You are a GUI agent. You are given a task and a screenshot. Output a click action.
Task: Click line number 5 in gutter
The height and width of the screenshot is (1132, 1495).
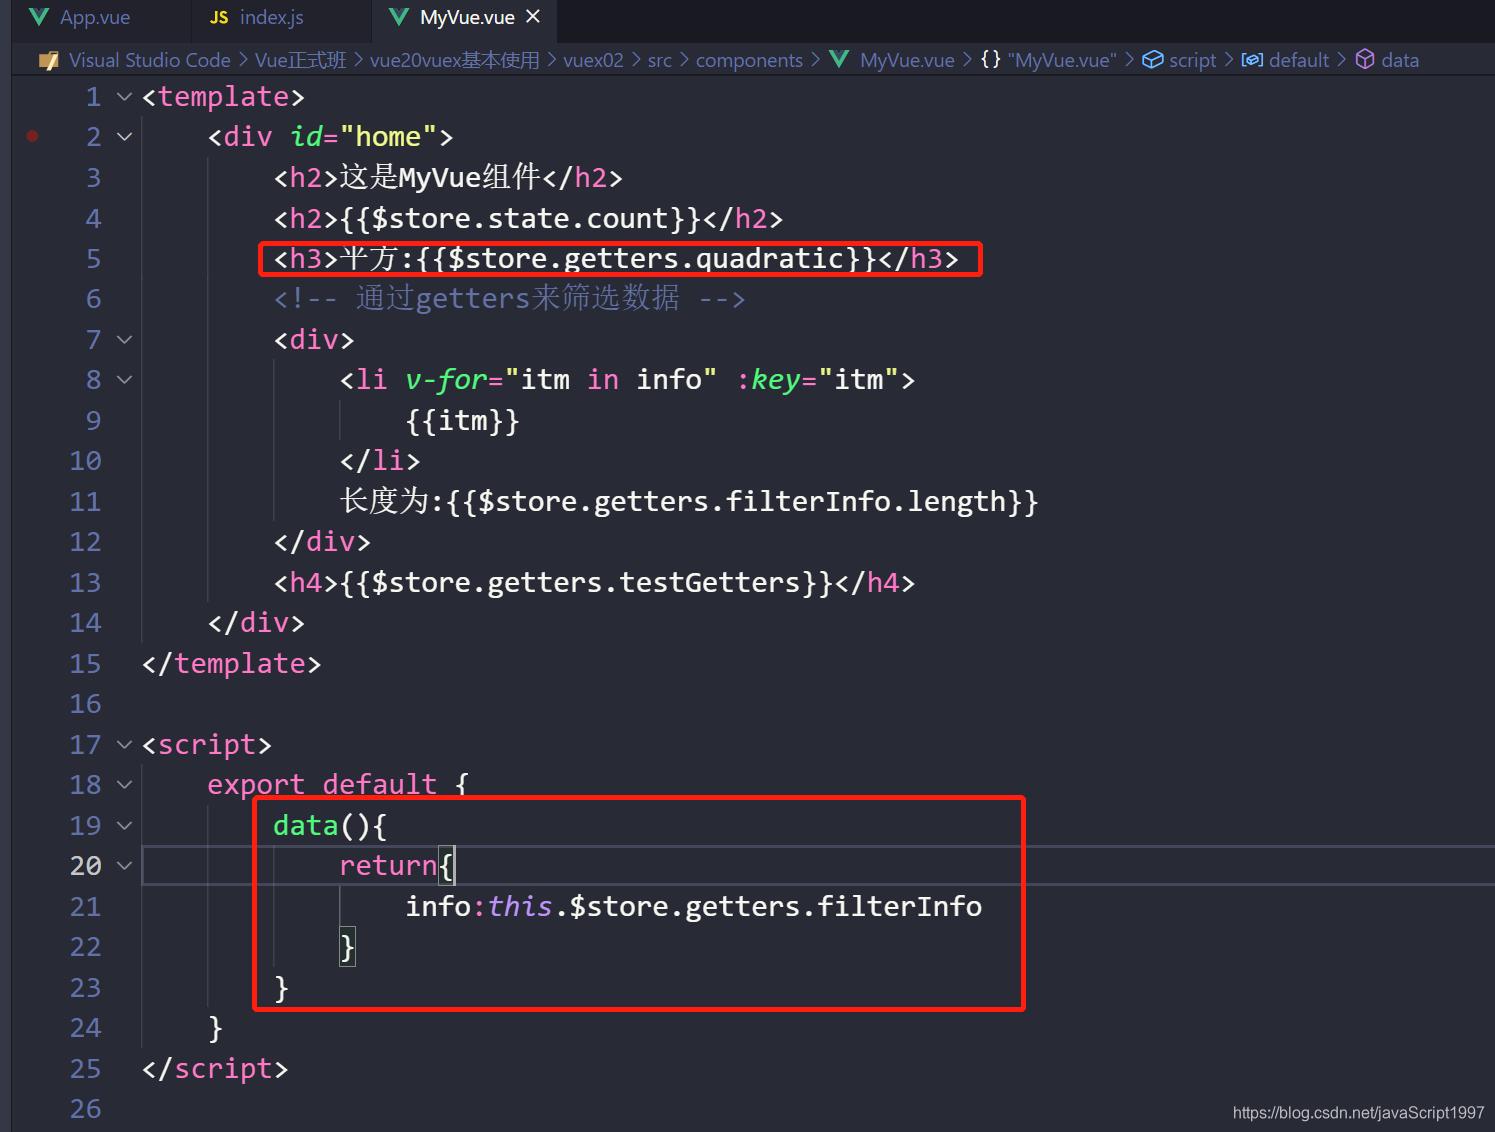(93, 259)
